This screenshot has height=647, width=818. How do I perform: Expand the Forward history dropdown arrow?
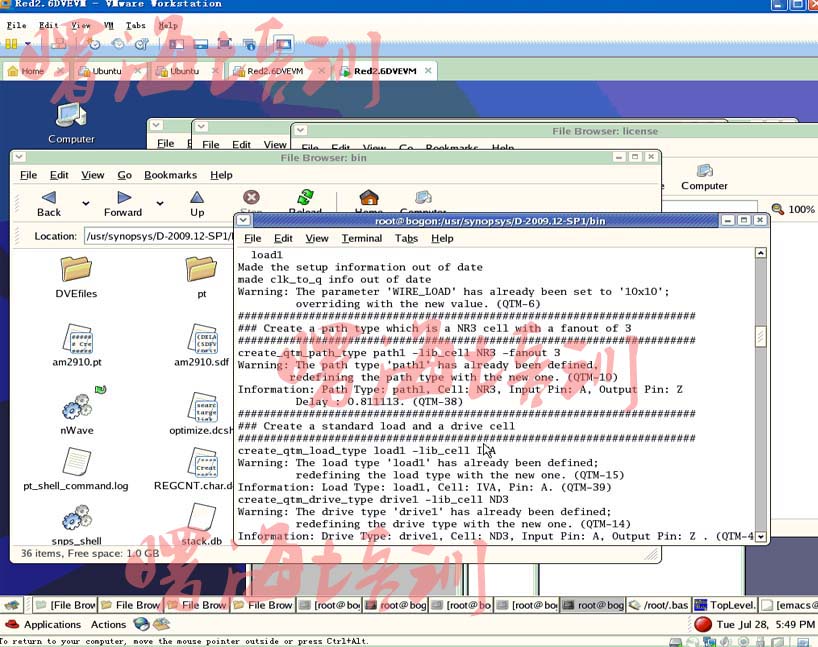tap(160, 204)
